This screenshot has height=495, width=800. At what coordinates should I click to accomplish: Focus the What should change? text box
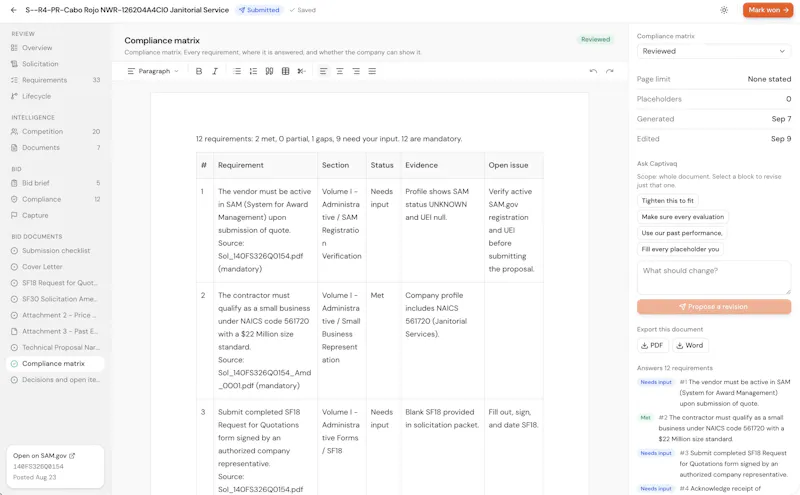[714, 278]
